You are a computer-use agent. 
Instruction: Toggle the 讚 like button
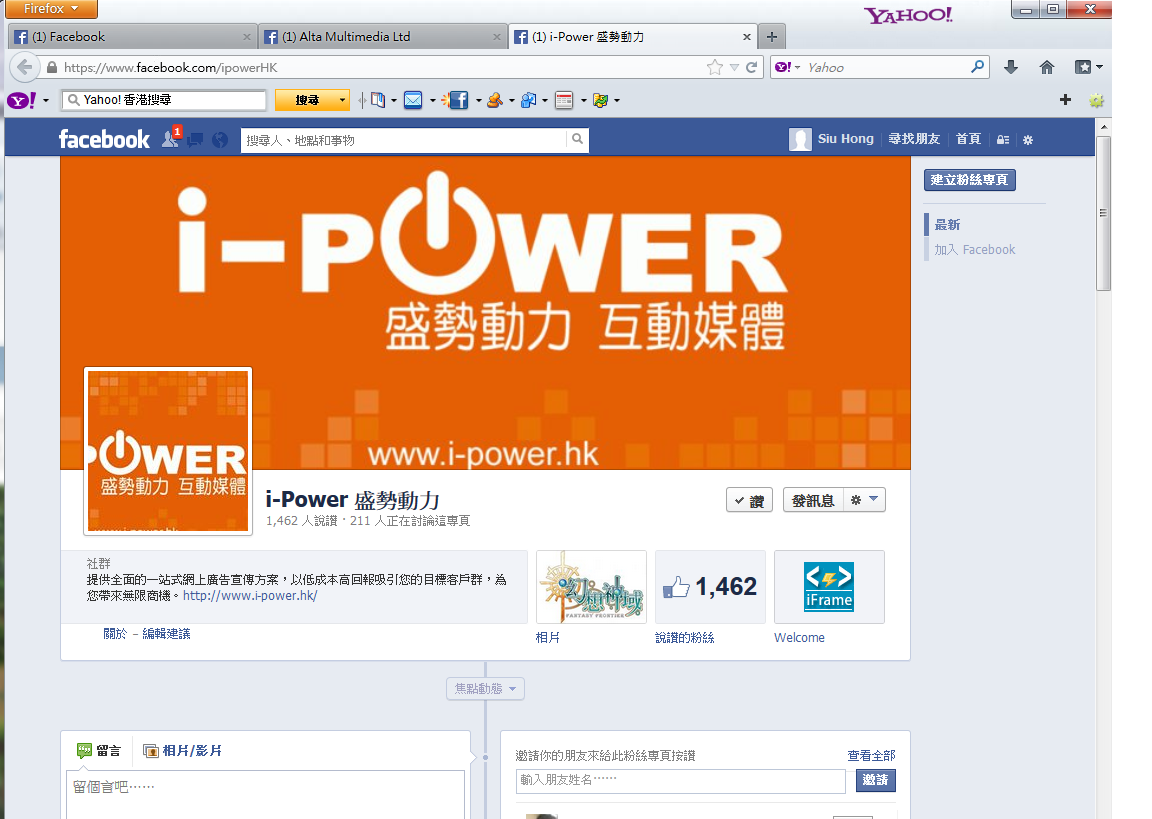point(749,501)
